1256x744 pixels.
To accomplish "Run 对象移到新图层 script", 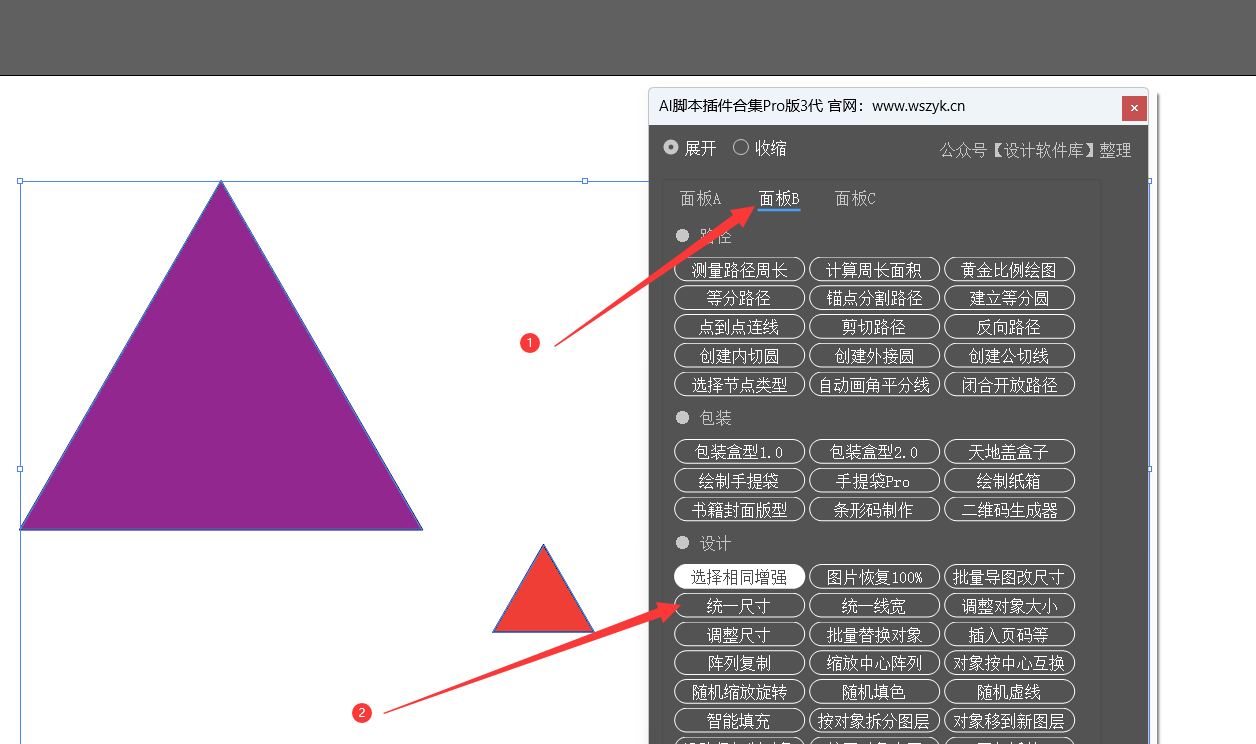I will click(1009, 721).
